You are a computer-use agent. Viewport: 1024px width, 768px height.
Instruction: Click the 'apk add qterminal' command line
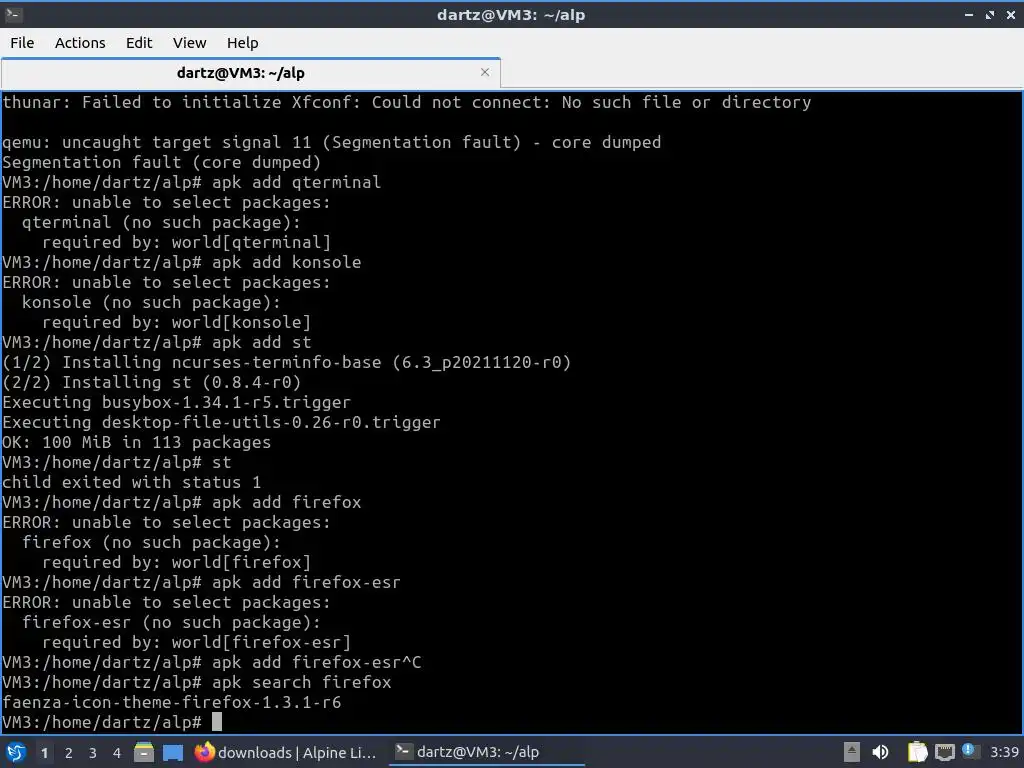(191, 182)
